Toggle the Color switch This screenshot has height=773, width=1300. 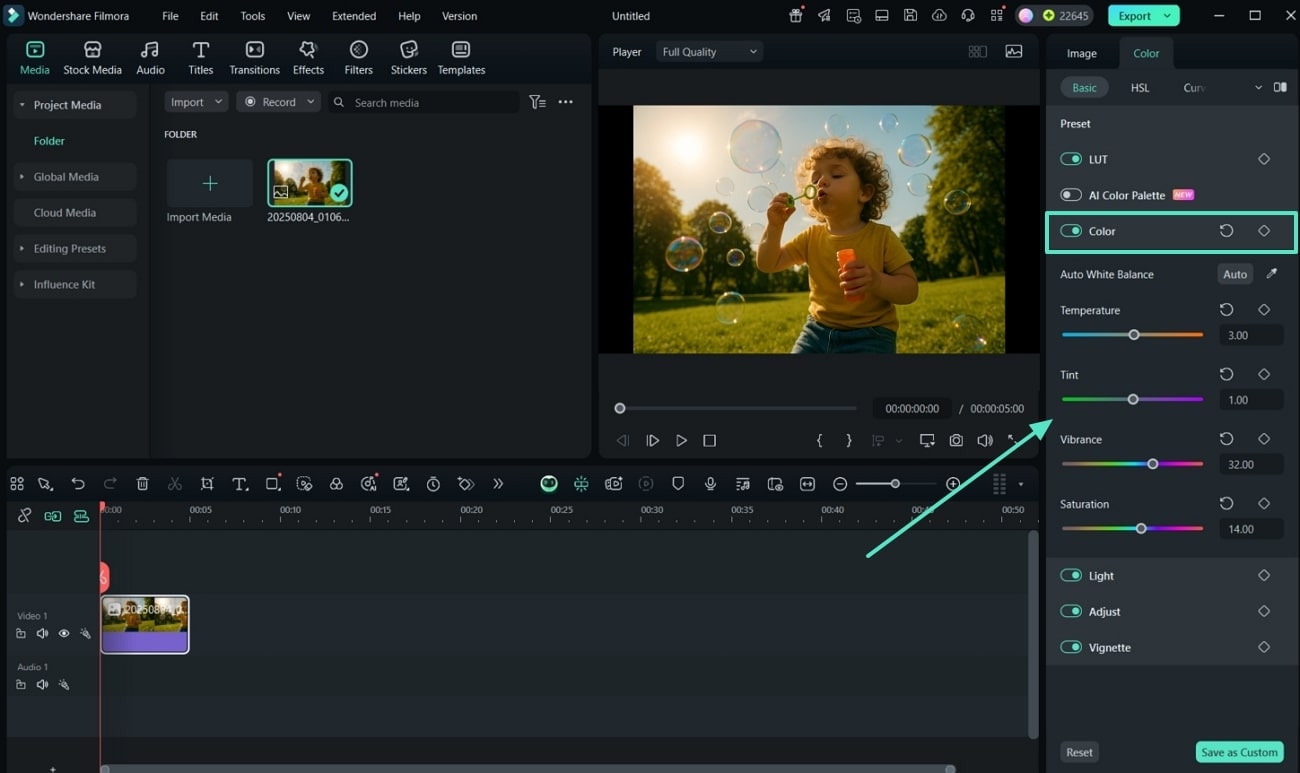click(x=1071, y=231)
